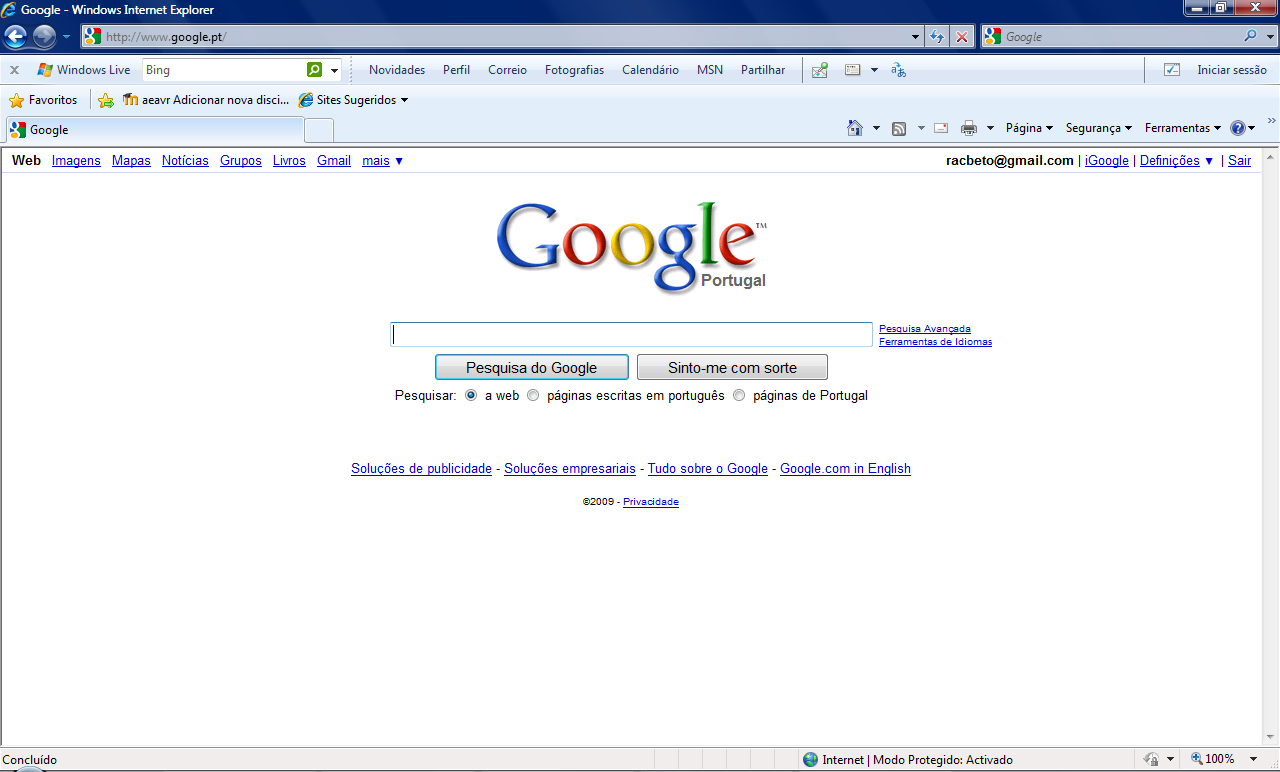Screen dimensions: 1280x772
Task: Click the Forward navigation arrow
Action: [x=44, y=37]
